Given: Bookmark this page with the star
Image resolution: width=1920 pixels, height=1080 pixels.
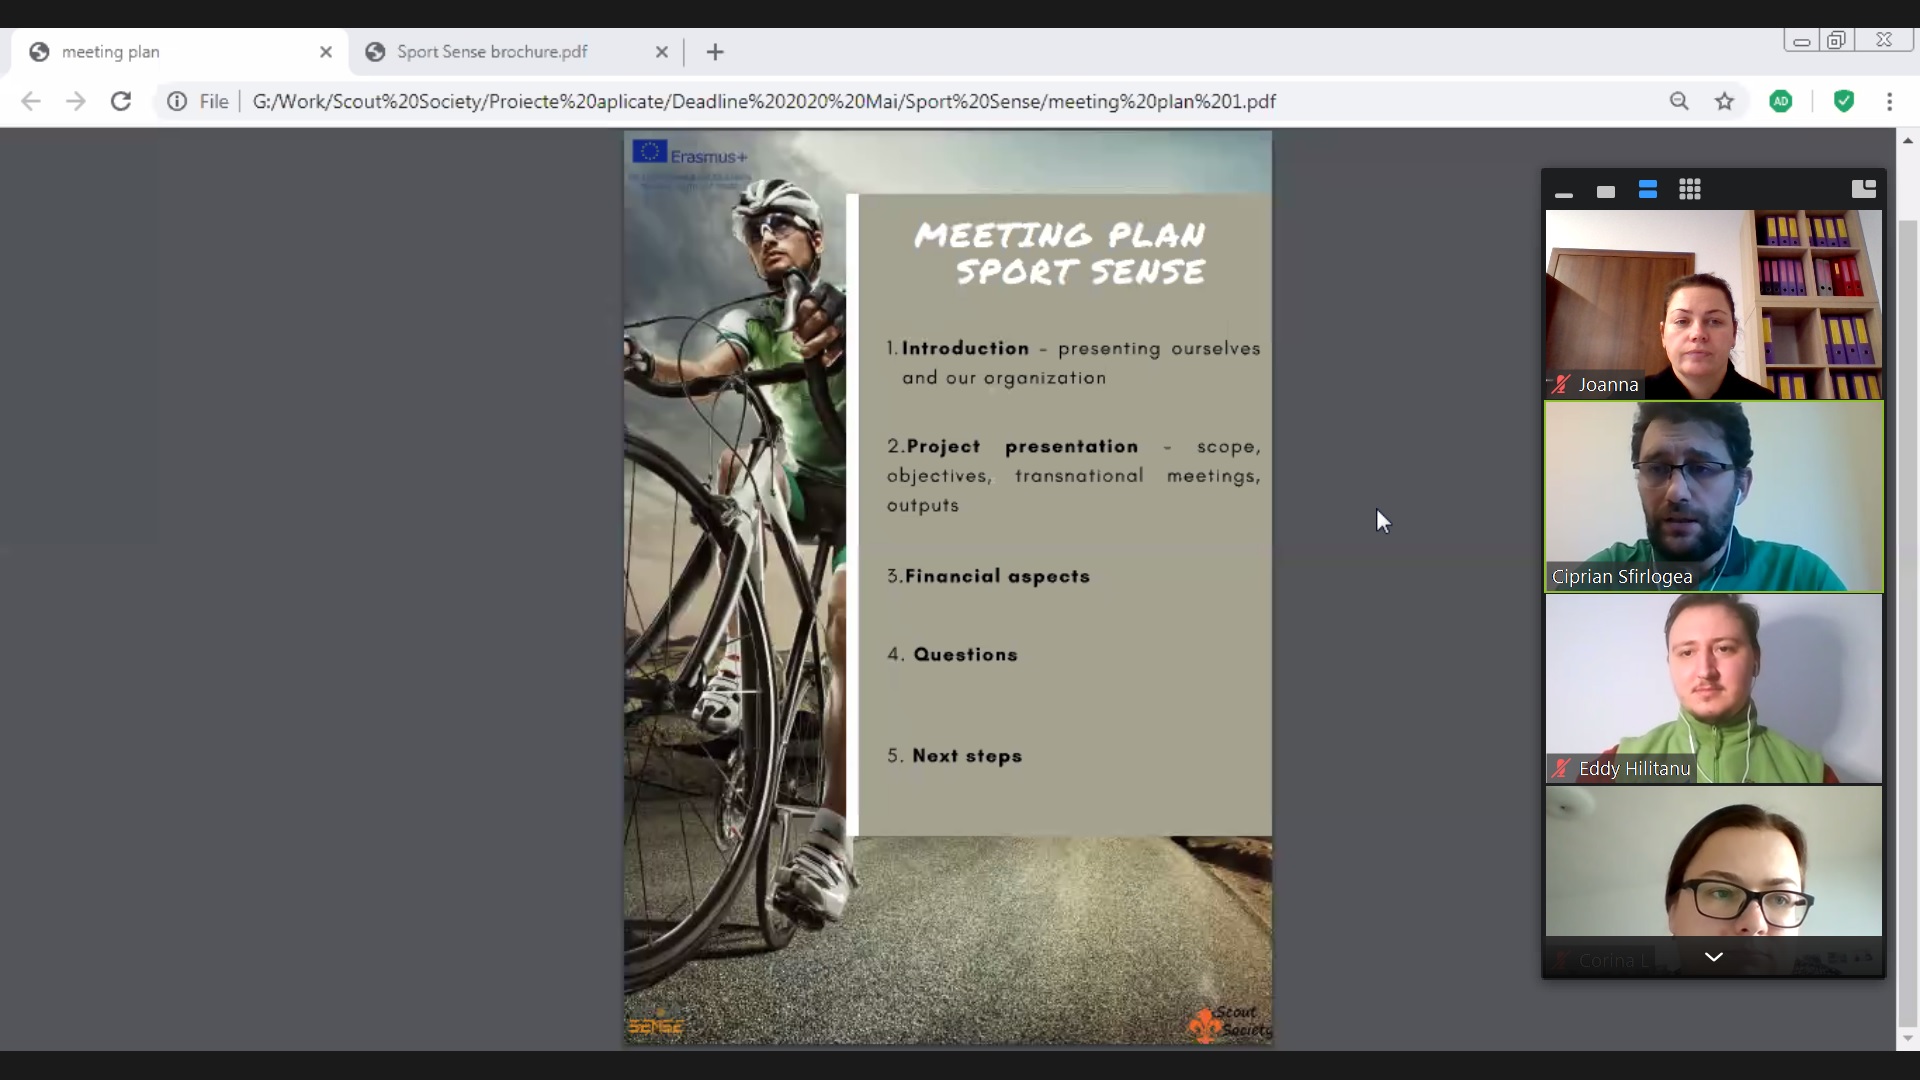Looking at the screenshot, I should coord(1725,101).
